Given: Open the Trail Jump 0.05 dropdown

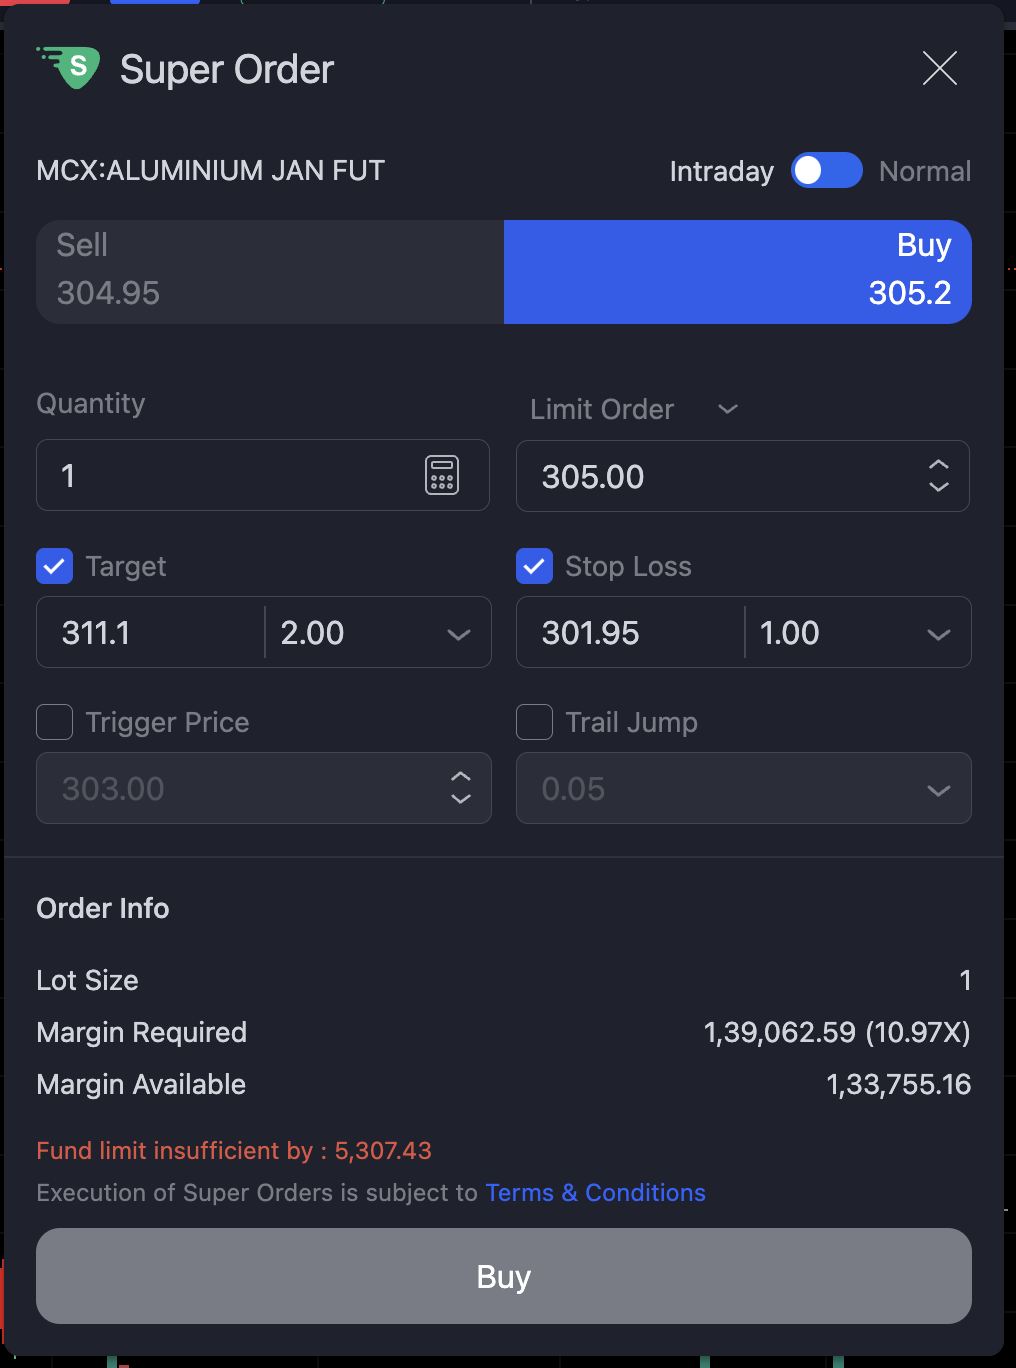Looking at the screenshot, I should pyautogui.click(x=938, y=790).
